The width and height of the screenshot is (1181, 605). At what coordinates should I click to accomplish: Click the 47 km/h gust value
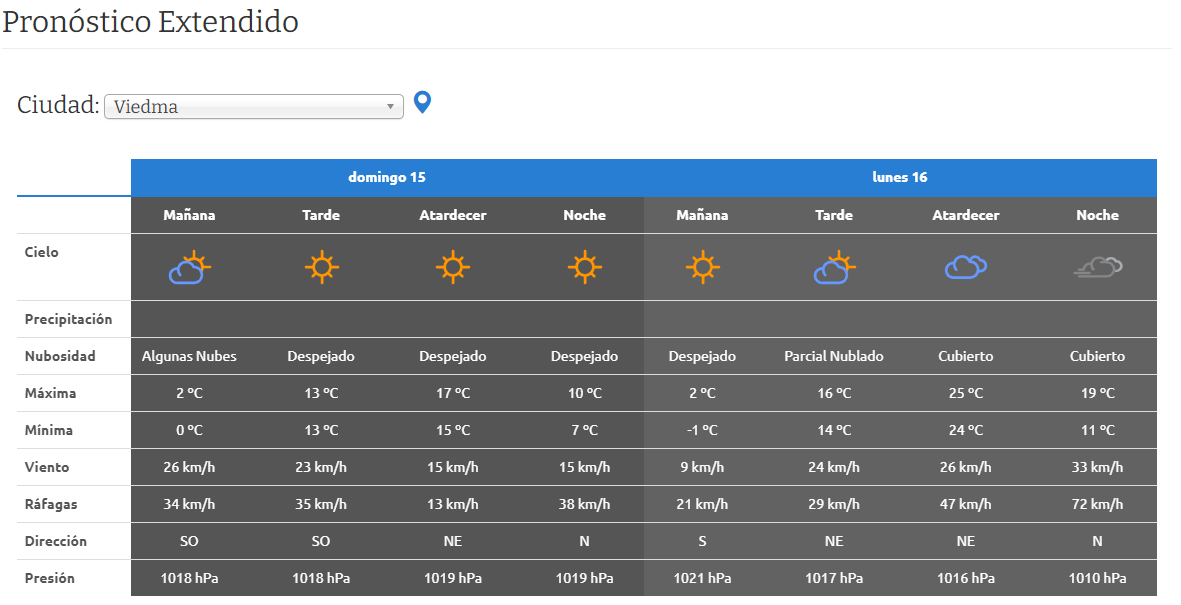(x=966, y=504)
